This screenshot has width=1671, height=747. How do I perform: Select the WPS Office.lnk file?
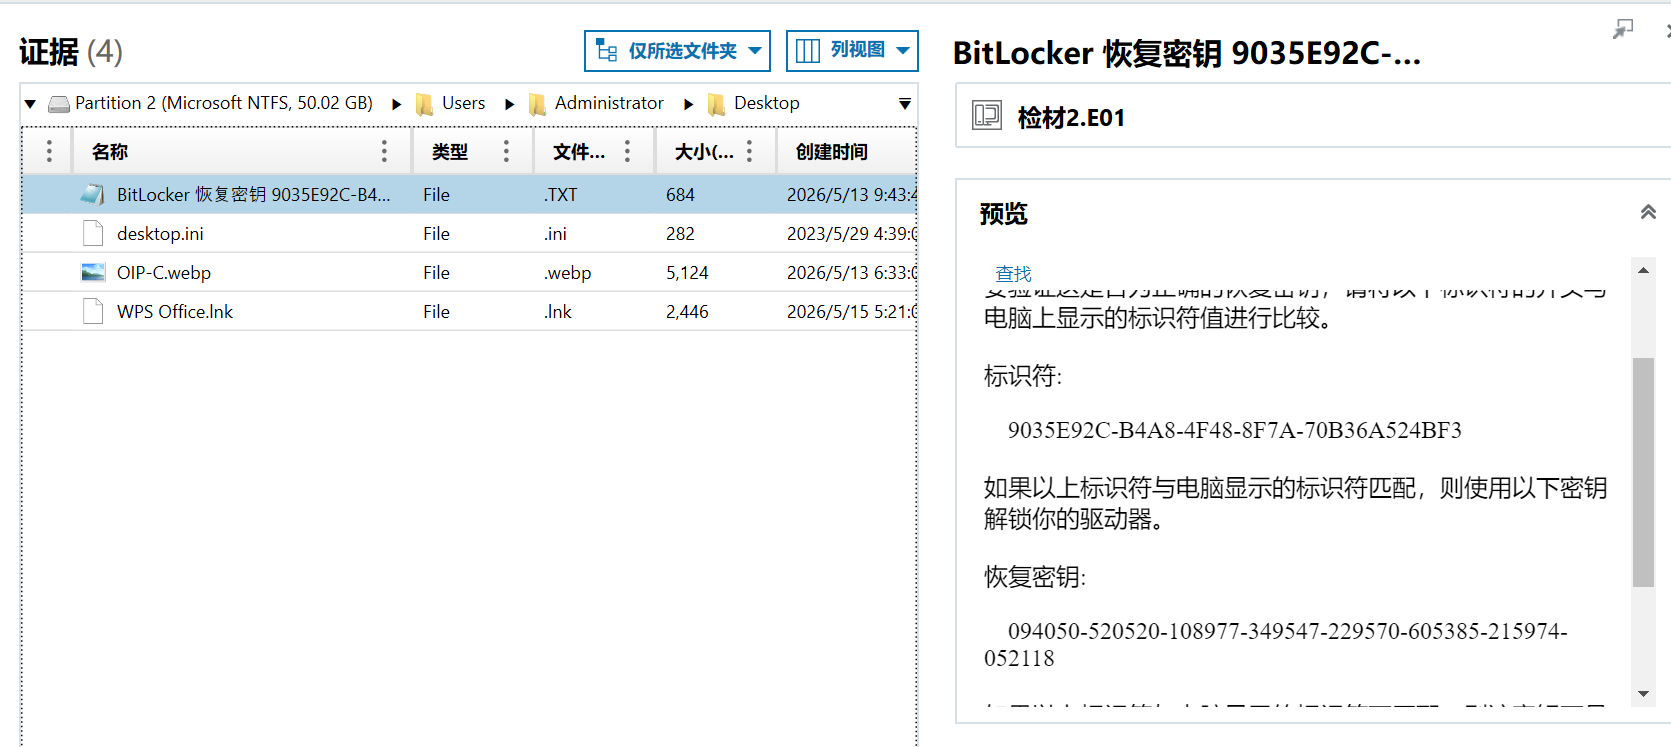click(x=175, y=311)
